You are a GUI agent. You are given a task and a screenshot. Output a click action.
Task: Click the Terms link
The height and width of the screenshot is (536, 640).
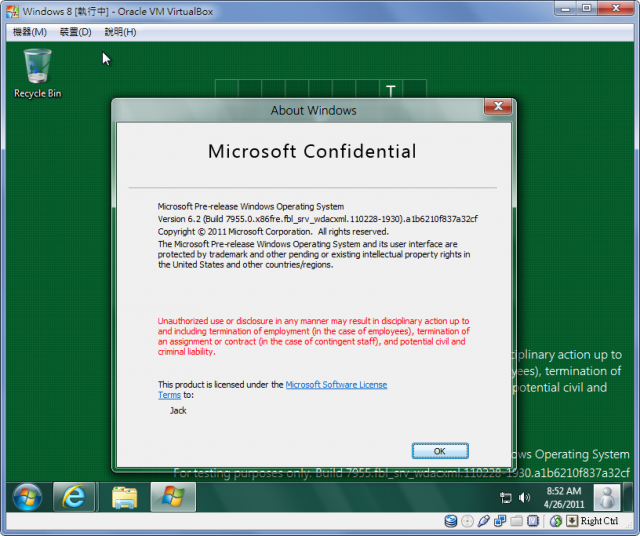click(169, 395)
